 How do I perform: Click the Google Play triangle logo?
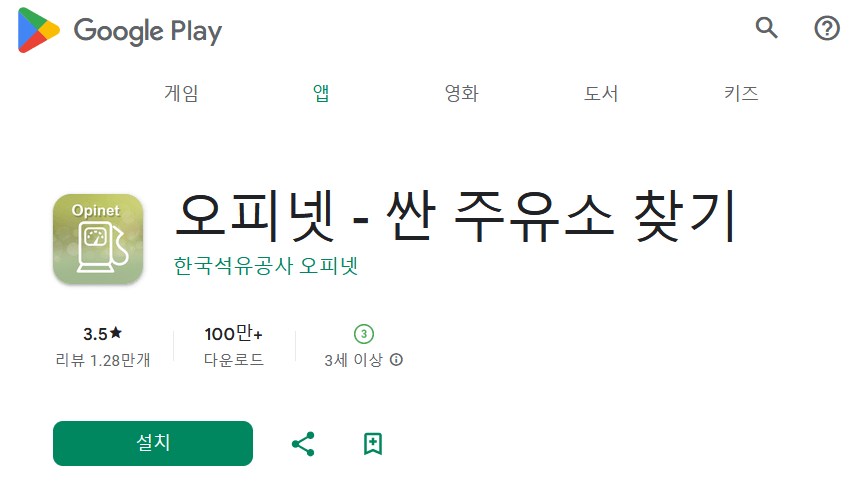click(x=38, y=30)
